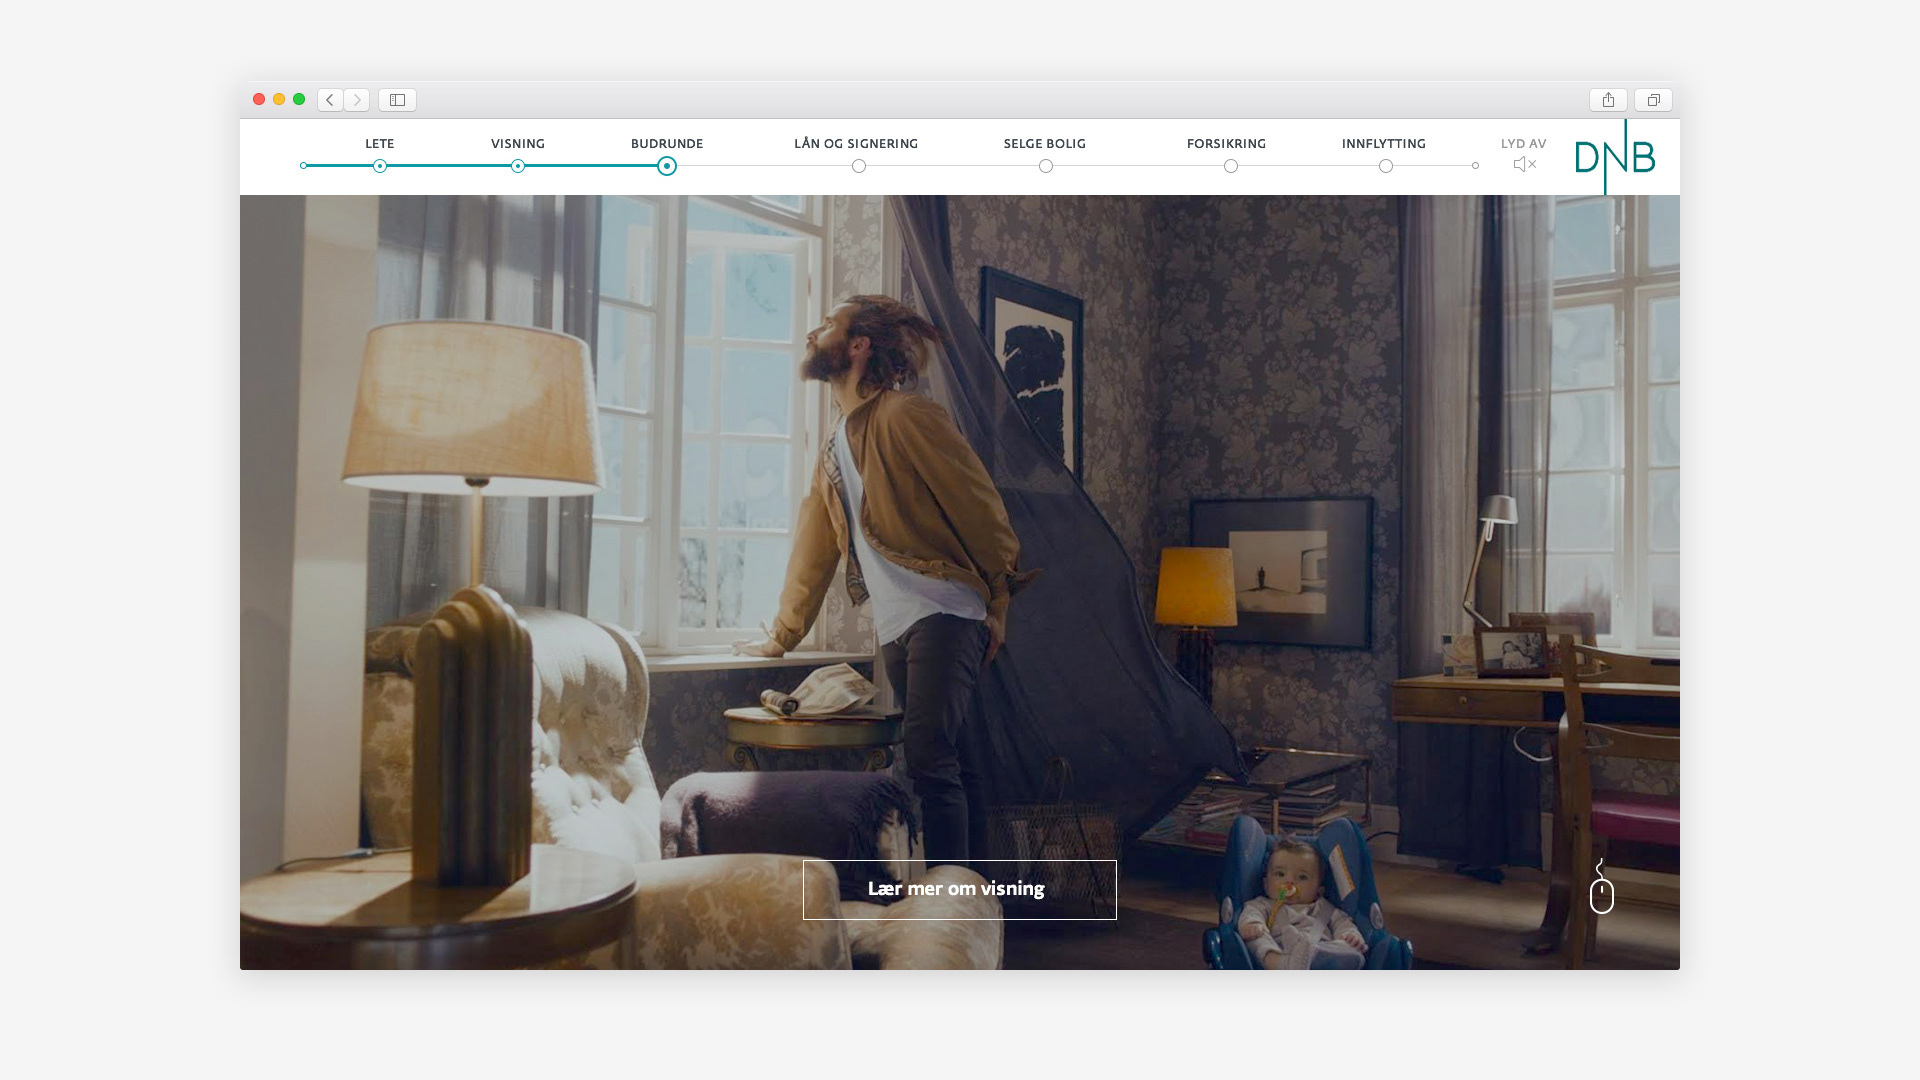This screenshot has width=1920, height=1080.
Task: Click the Lær mer om visning button
Action: (x=960, y=890)
